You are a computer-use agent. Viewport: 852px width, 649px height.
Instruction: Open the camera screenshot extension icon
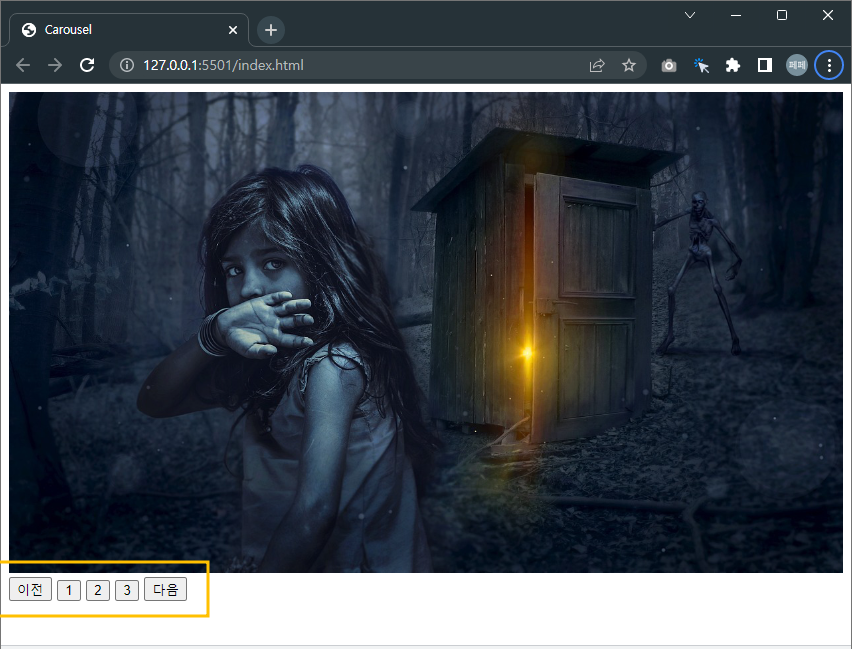pyautogui.click(x=669, y=64)
